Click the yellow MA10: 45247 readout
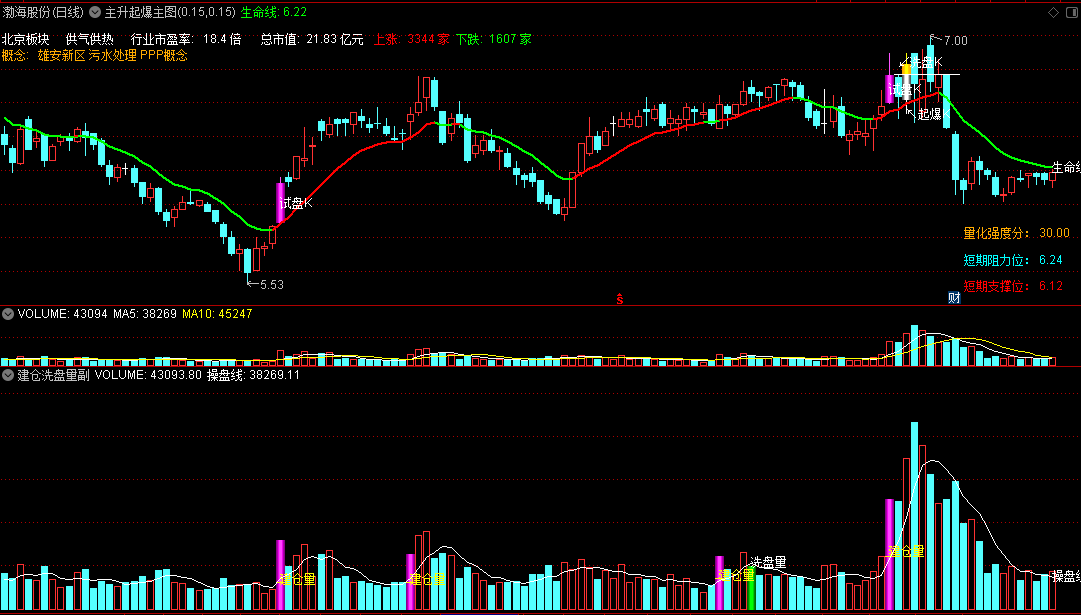 [217, 314]
